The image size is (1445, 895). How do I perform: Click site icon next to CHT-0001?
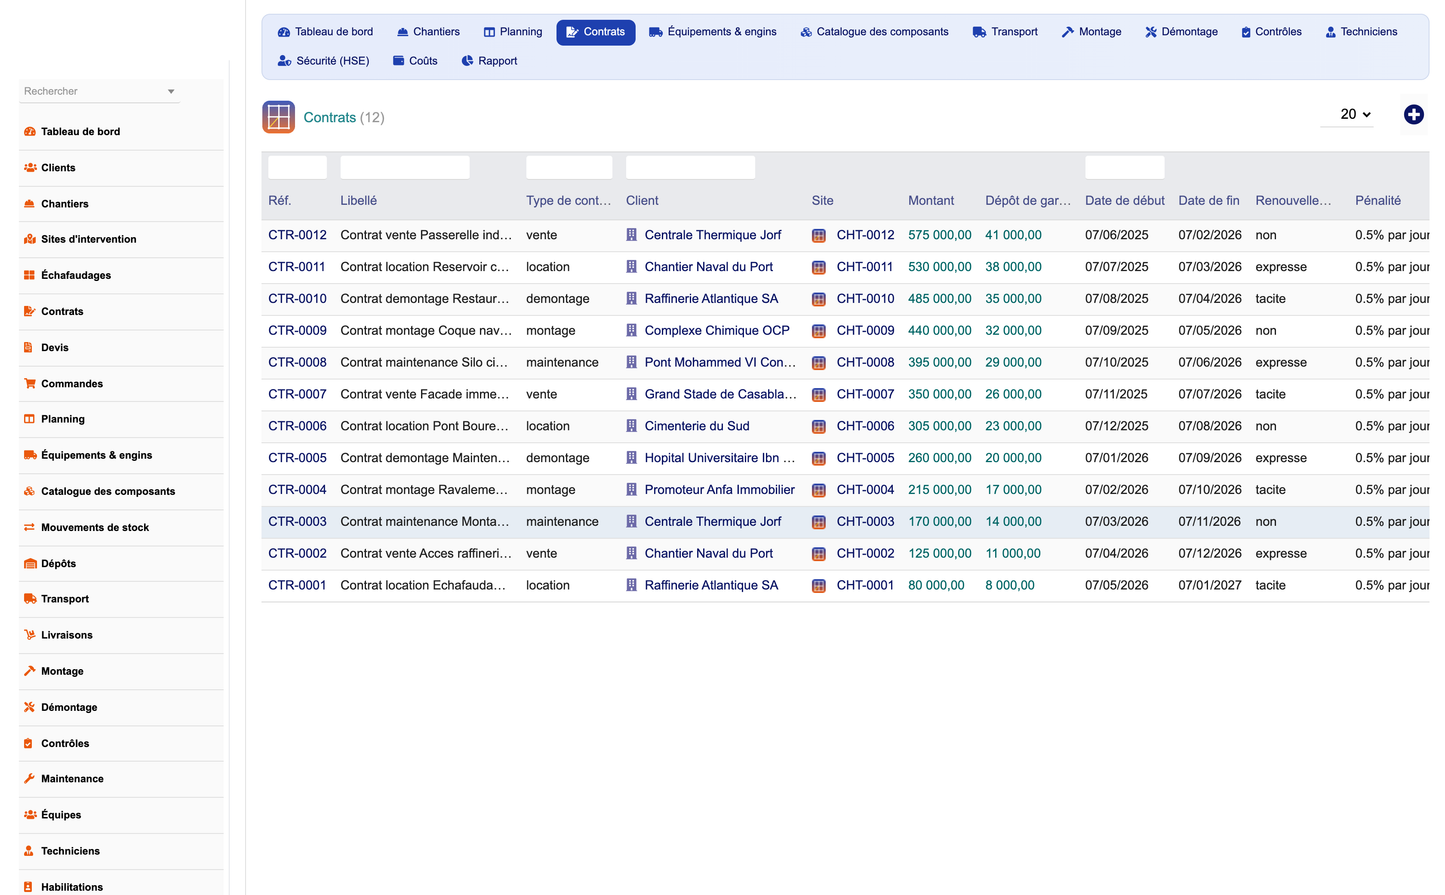[x=819, y=586]
